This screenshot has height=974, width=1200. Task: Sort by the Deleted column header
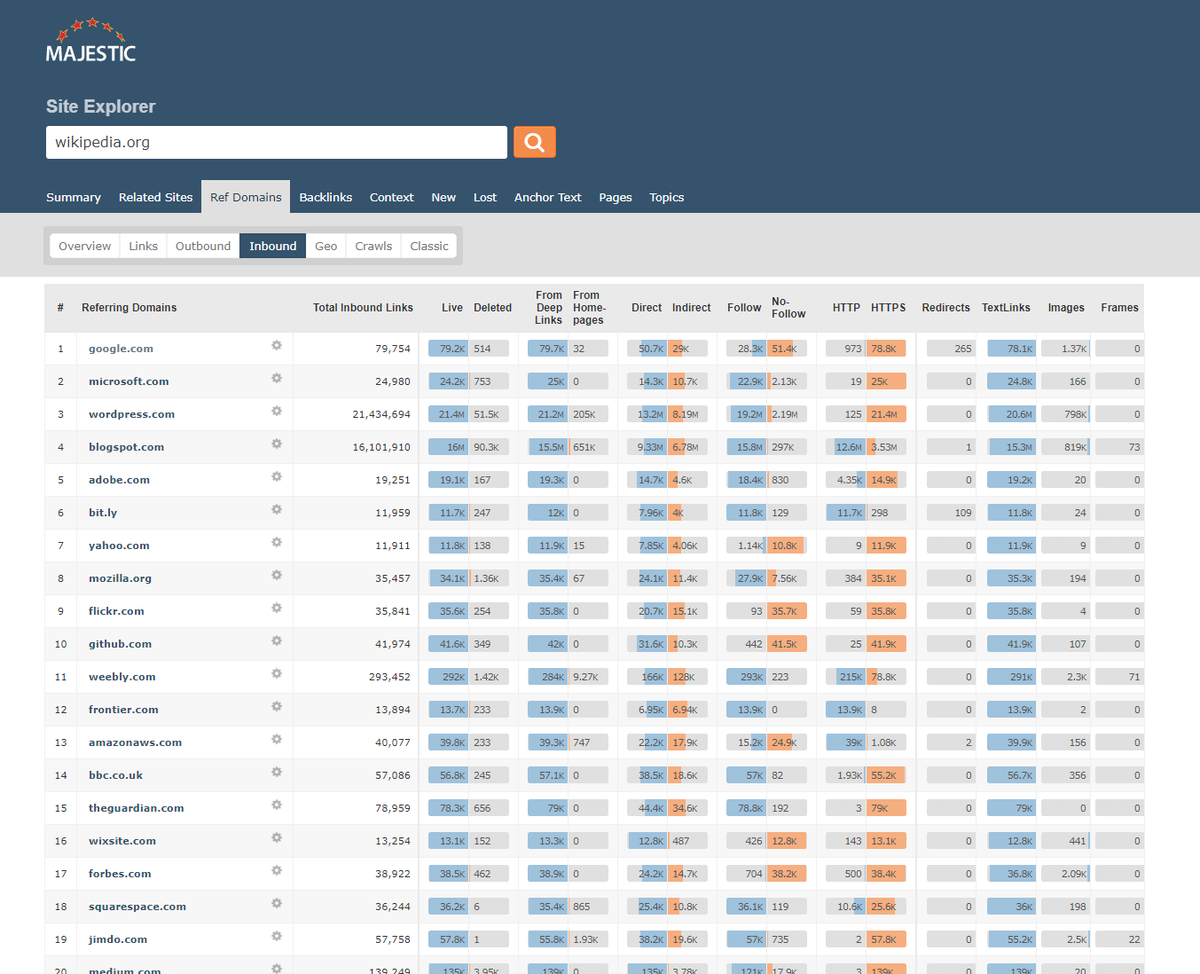point(492,308)
